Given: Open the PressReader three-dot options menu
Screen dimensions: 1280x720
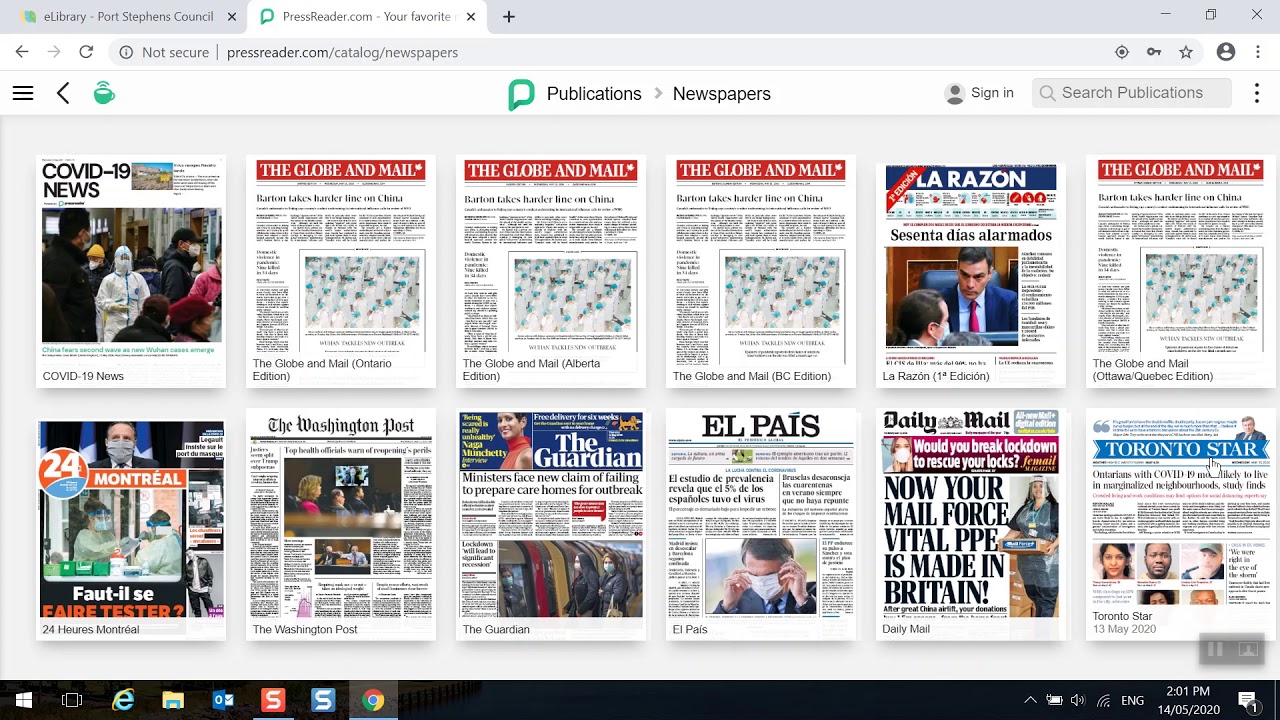Looking at the screenshot, I should [x=1257, y=93].
